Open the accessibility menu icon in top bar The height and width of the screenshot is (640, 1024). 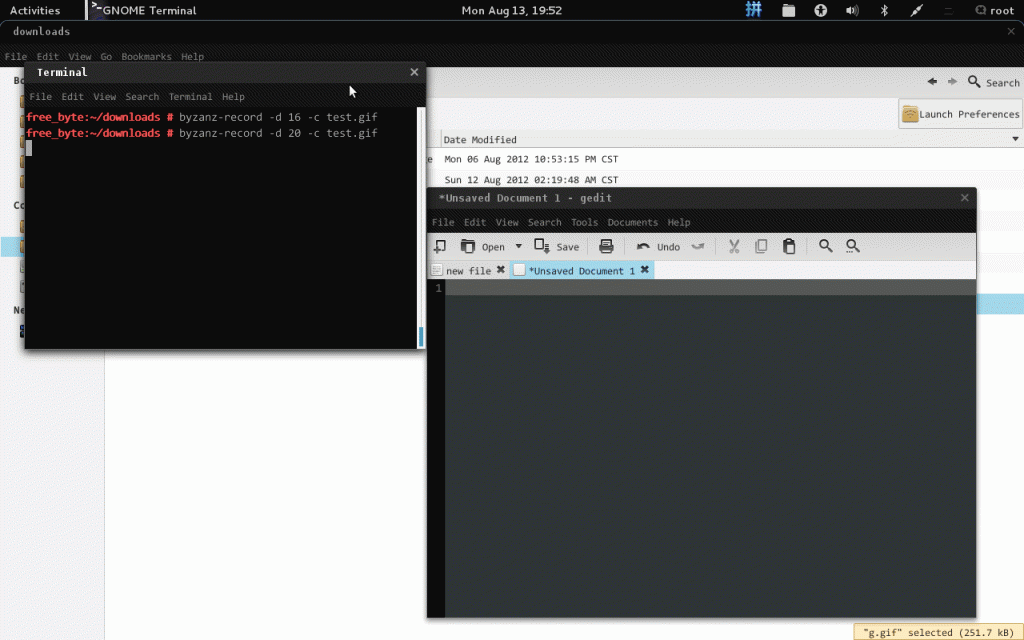820,10
